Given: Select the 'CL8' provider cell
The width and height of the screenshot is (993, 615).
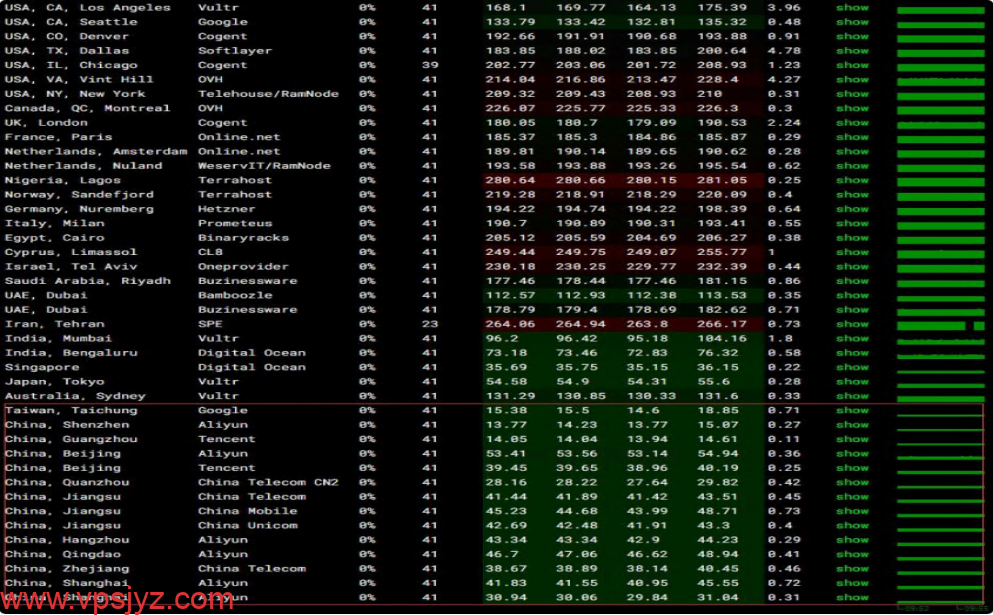Looking at the screenshot, I should click(x=210, y=252).
